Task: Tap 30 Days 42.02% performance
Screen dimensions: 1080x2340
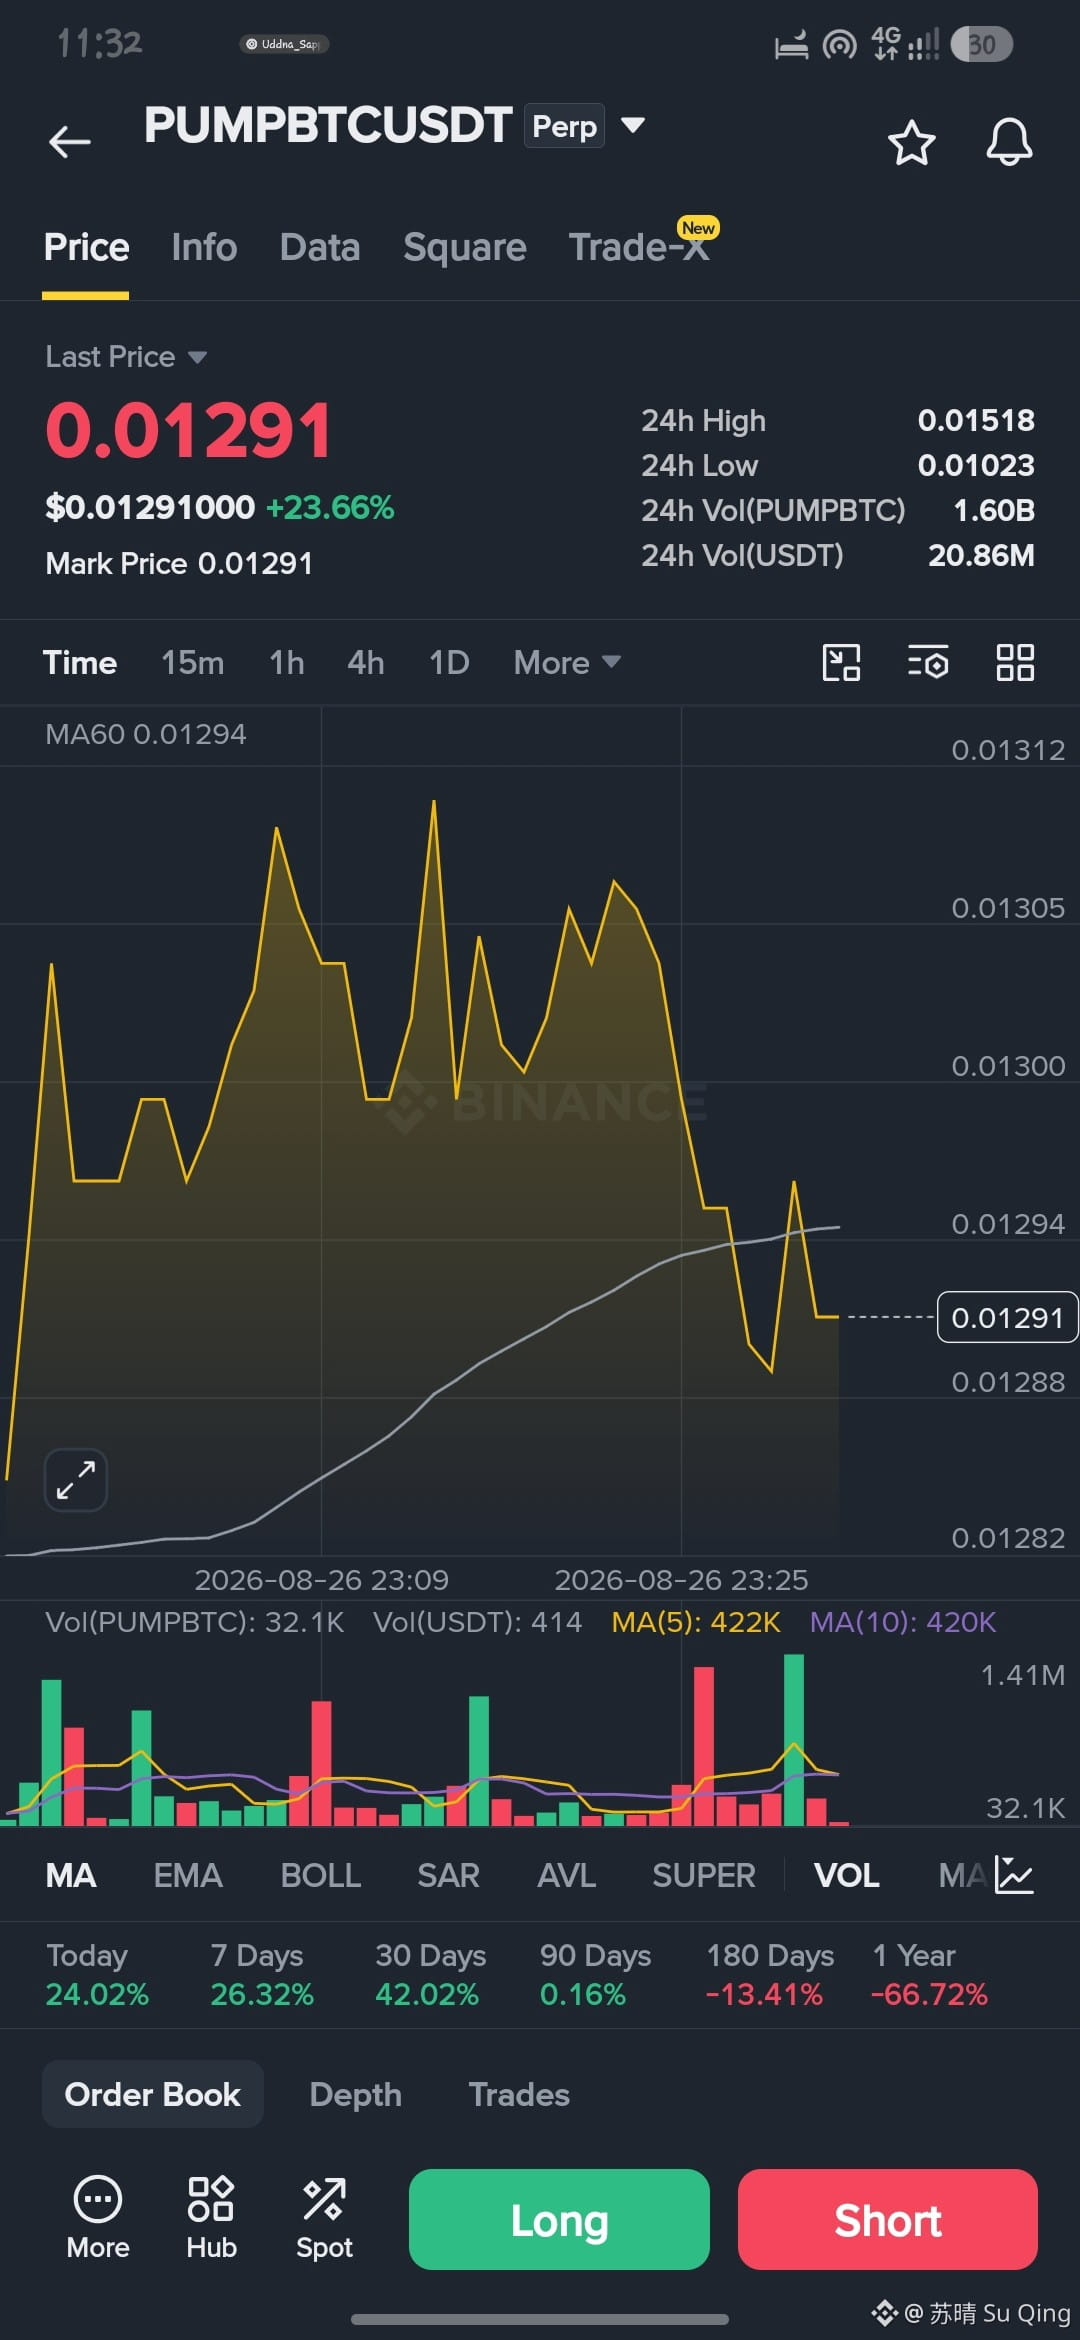Action: 430,1974
